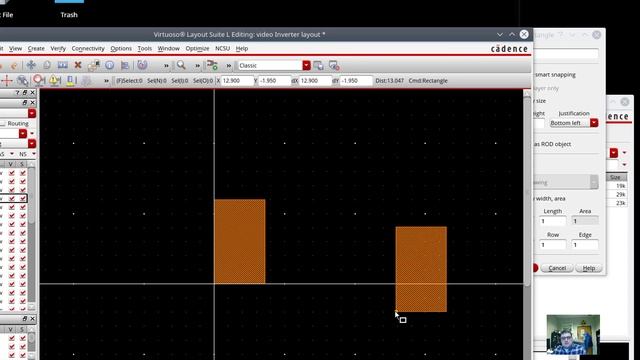Click the red X Delete icon
This screenshot has width=640, height=360.
pyautogui.click(x=78, y=65)
